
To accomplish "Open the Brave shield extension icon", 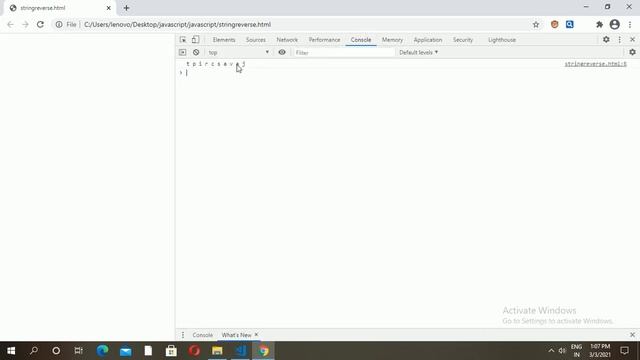I will point(554,24).
